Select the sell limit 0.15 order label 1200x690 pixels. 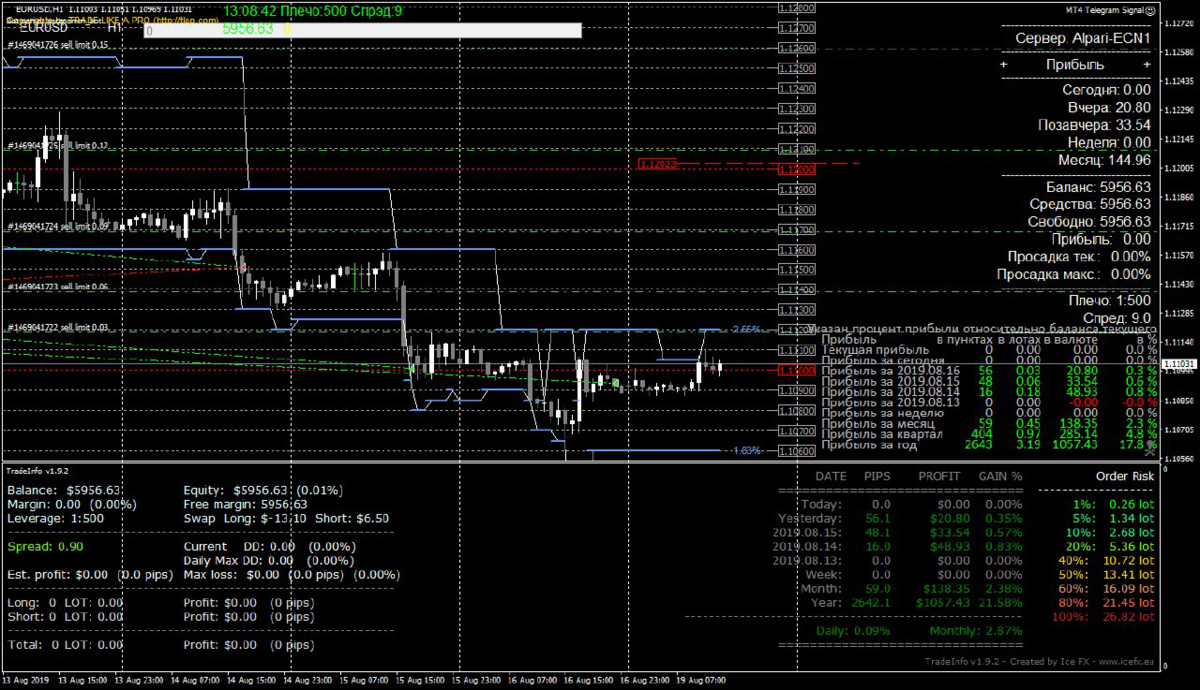coord(59,45)
